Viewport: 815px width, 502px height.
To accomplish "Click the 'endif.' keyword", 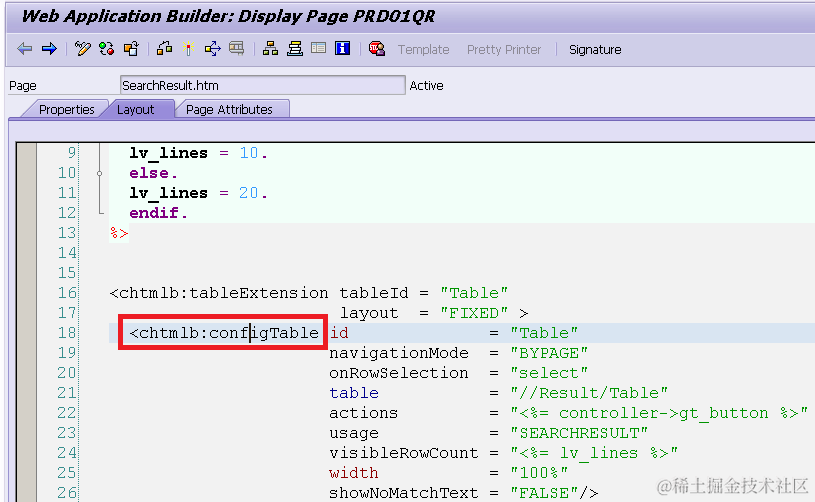I will pos(159,213).
